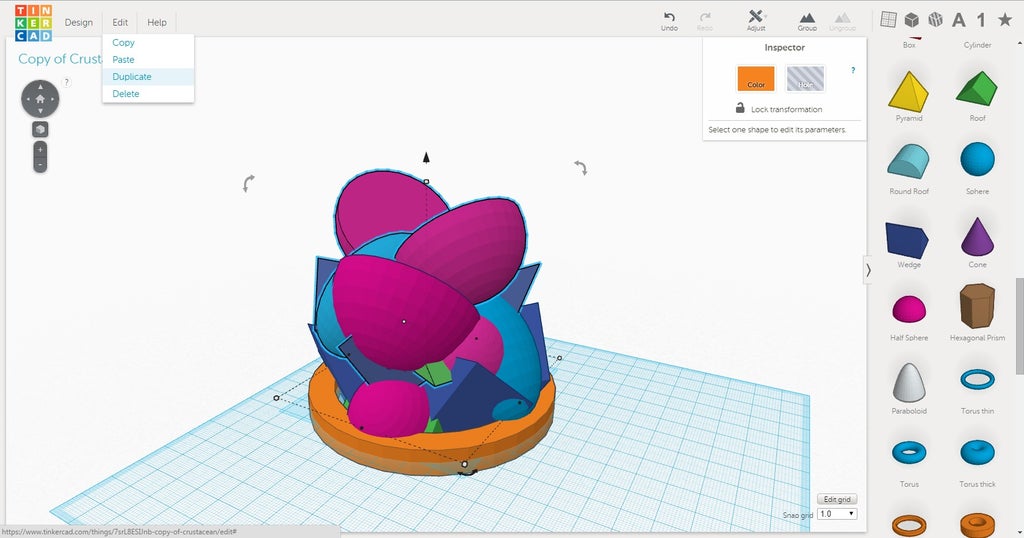This screenshot has width=1024, height=538.
Task: Pick the Torus thick shape
Action: [978, 452]
